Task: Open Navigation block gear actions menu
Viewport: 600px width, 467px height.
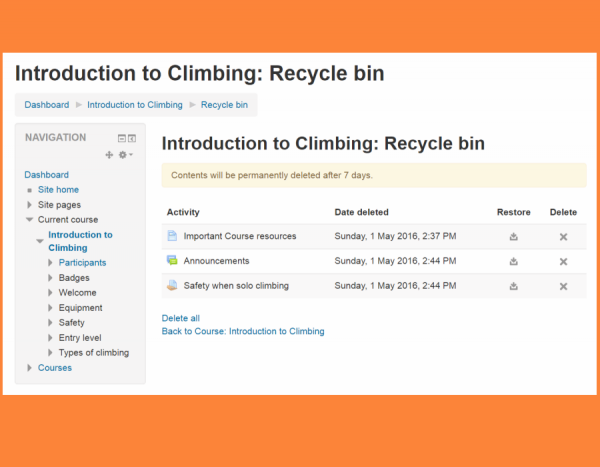Action: point(126,155)
